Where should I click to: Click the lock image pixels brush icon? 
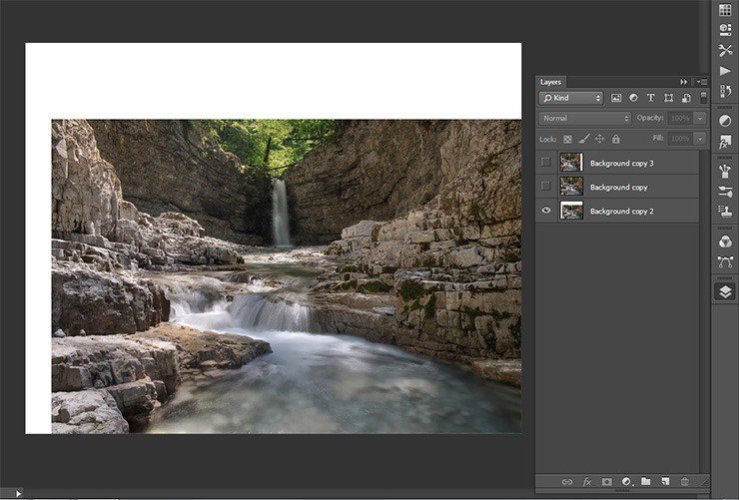tap(583, 139)
